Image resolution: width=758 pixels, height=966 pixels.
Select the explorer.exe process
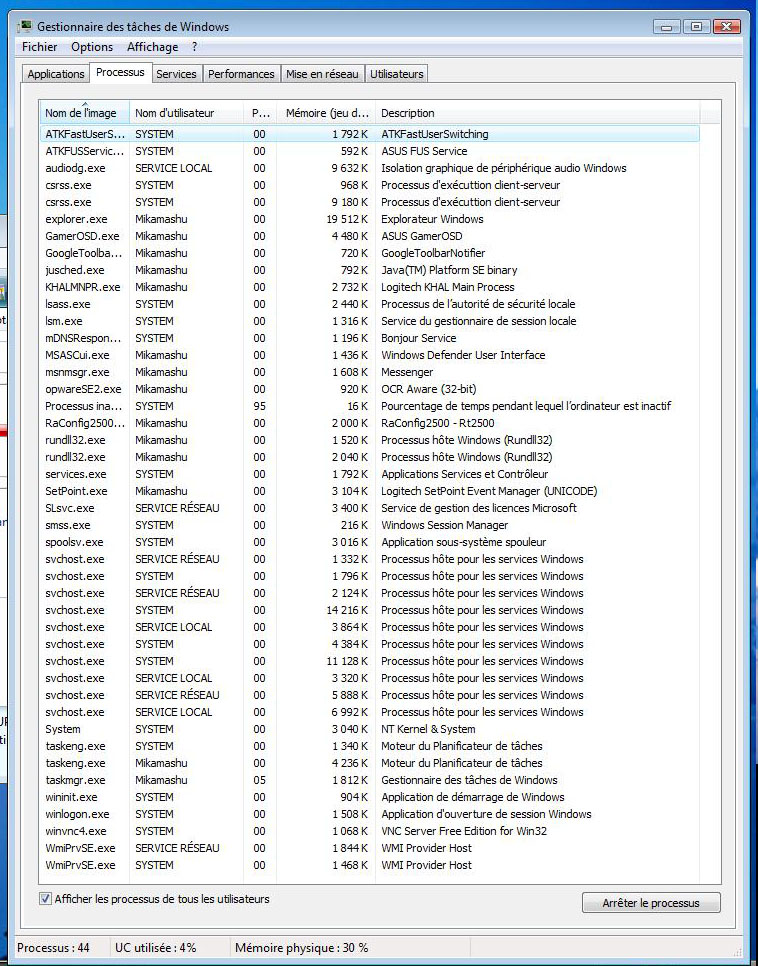(370, 219)
